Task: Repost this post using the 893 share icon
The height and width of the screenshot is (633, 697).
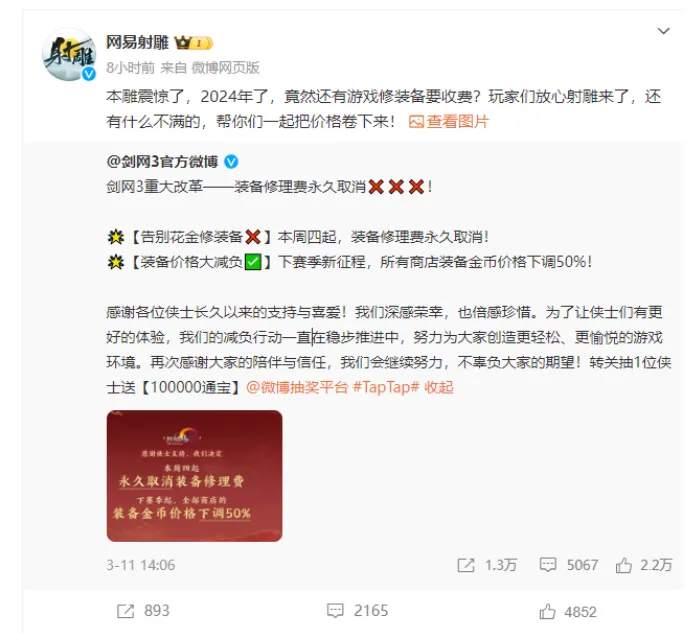Action: click(x=143, y=611)
